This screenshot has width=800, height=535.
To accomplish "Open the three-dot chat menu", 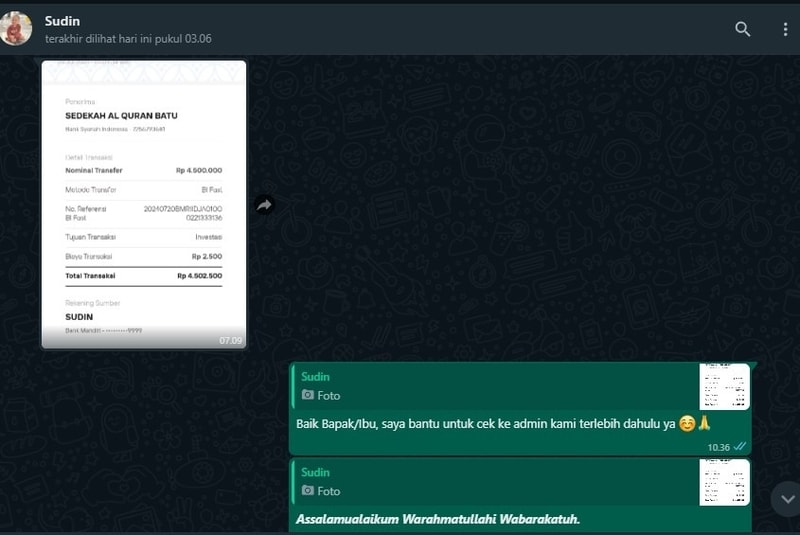I will tap(785, 29).
